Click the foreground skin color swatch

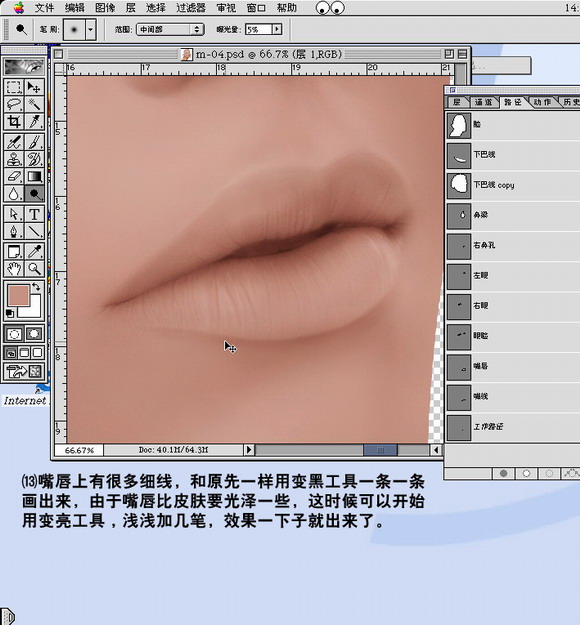point(18,295)
